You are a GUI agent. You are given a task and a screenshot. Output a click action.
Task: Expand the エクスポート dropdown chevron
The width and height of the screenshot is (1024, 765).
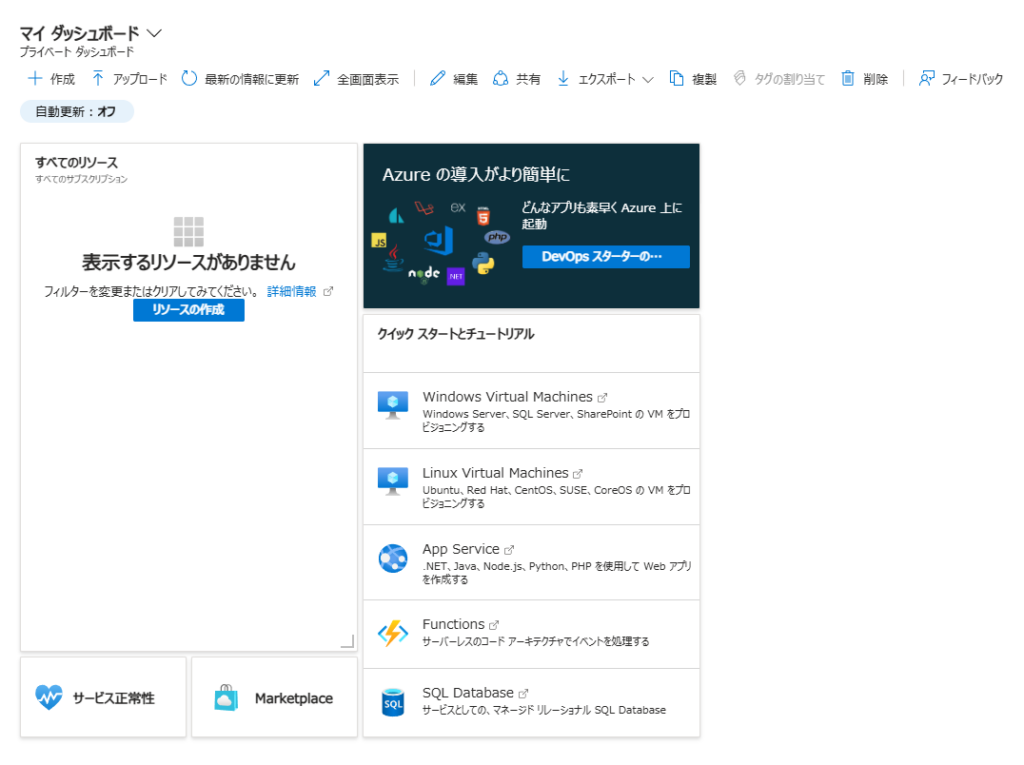pyautogui.click(x=648, y=80)
